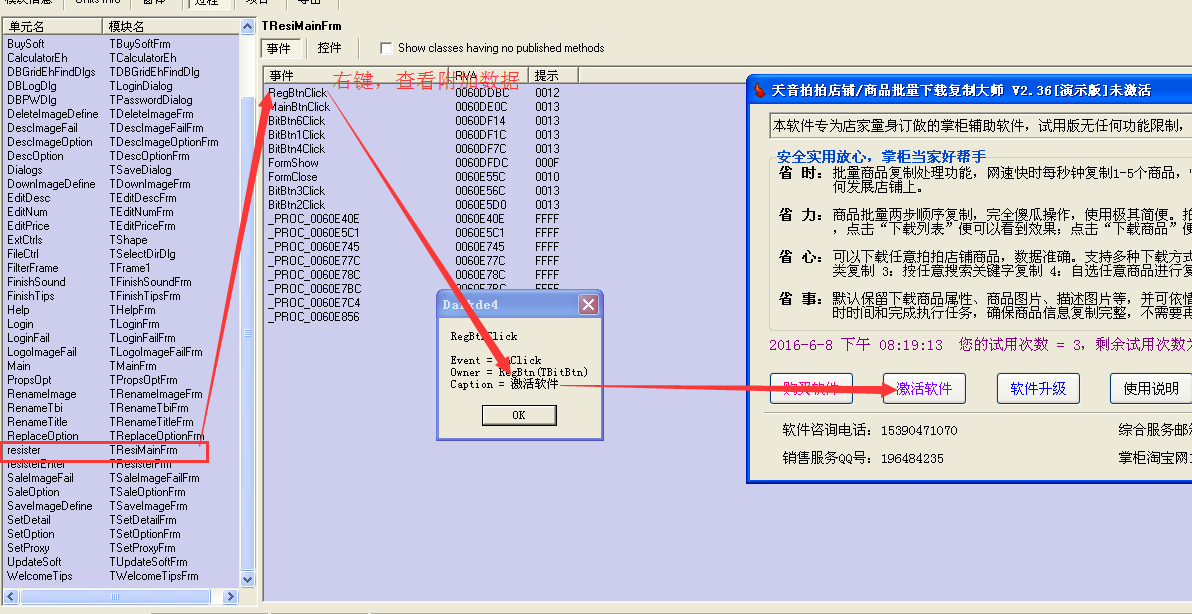1192x614 pixels.
Task: Click the right arrow of the bottom horizontal scrollbar
Action: [x=231, y=596]
